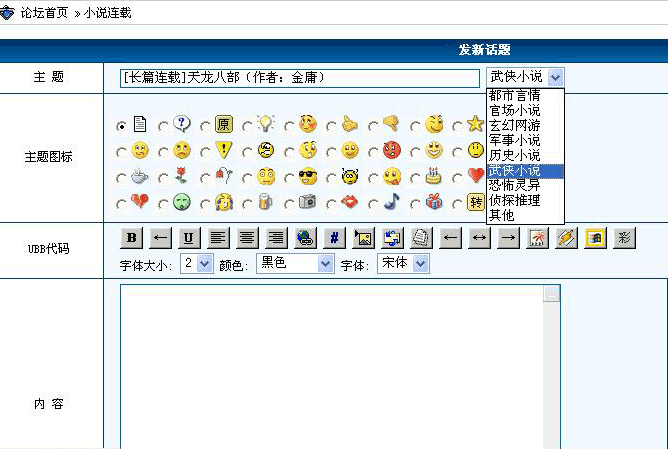The height and width of the screenshot is (449, 668).
Task: Click the camera topic icon
Action: [308, 201]
